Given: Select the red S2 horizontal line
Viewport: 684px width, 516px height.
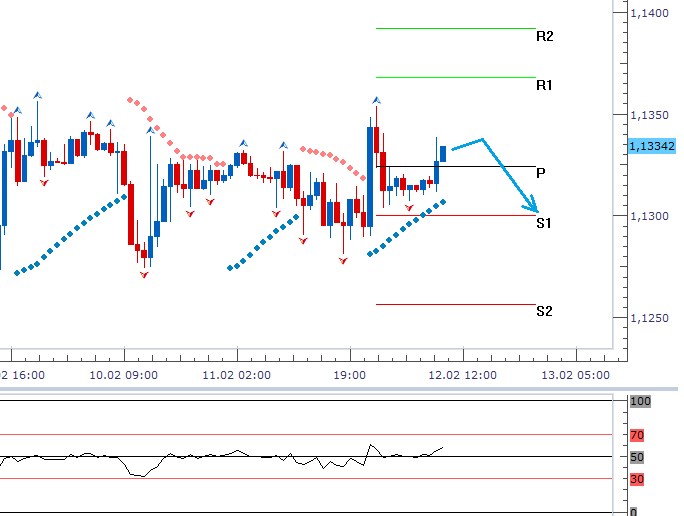Looking at the screenshot, I should [x=455, y=304].
